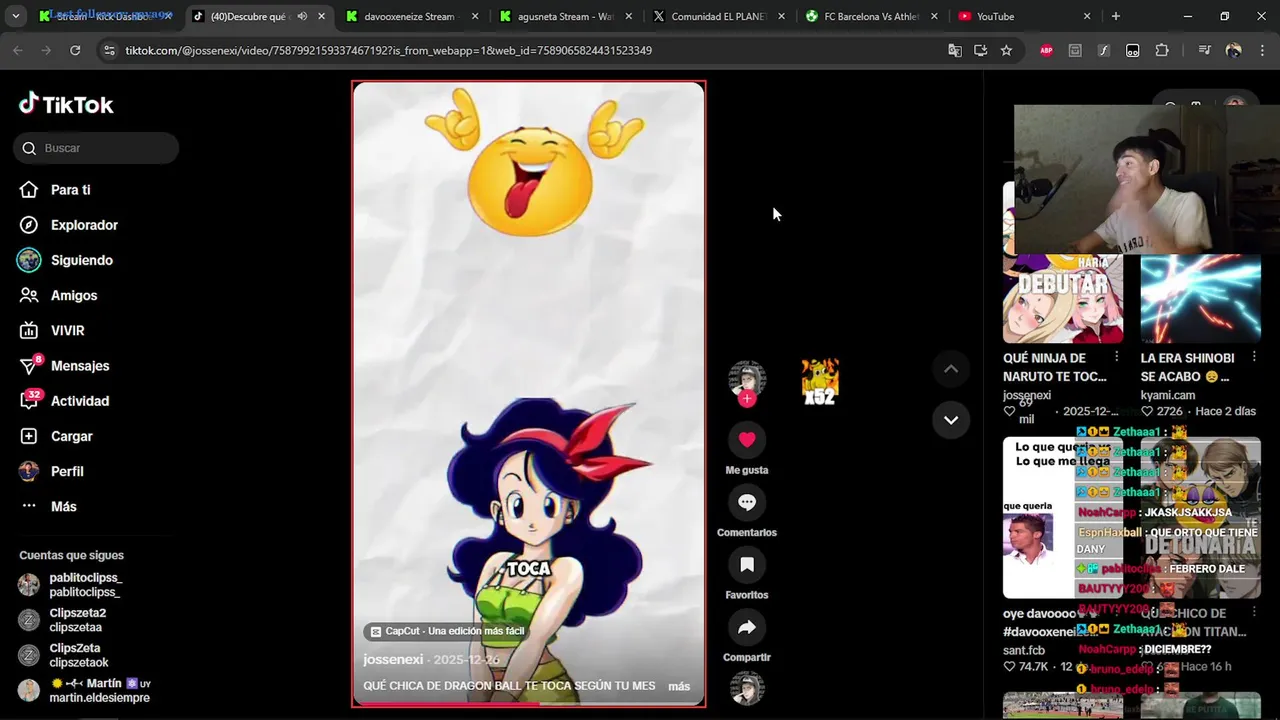Go to next video down arrow

click(x=951, y=419)
